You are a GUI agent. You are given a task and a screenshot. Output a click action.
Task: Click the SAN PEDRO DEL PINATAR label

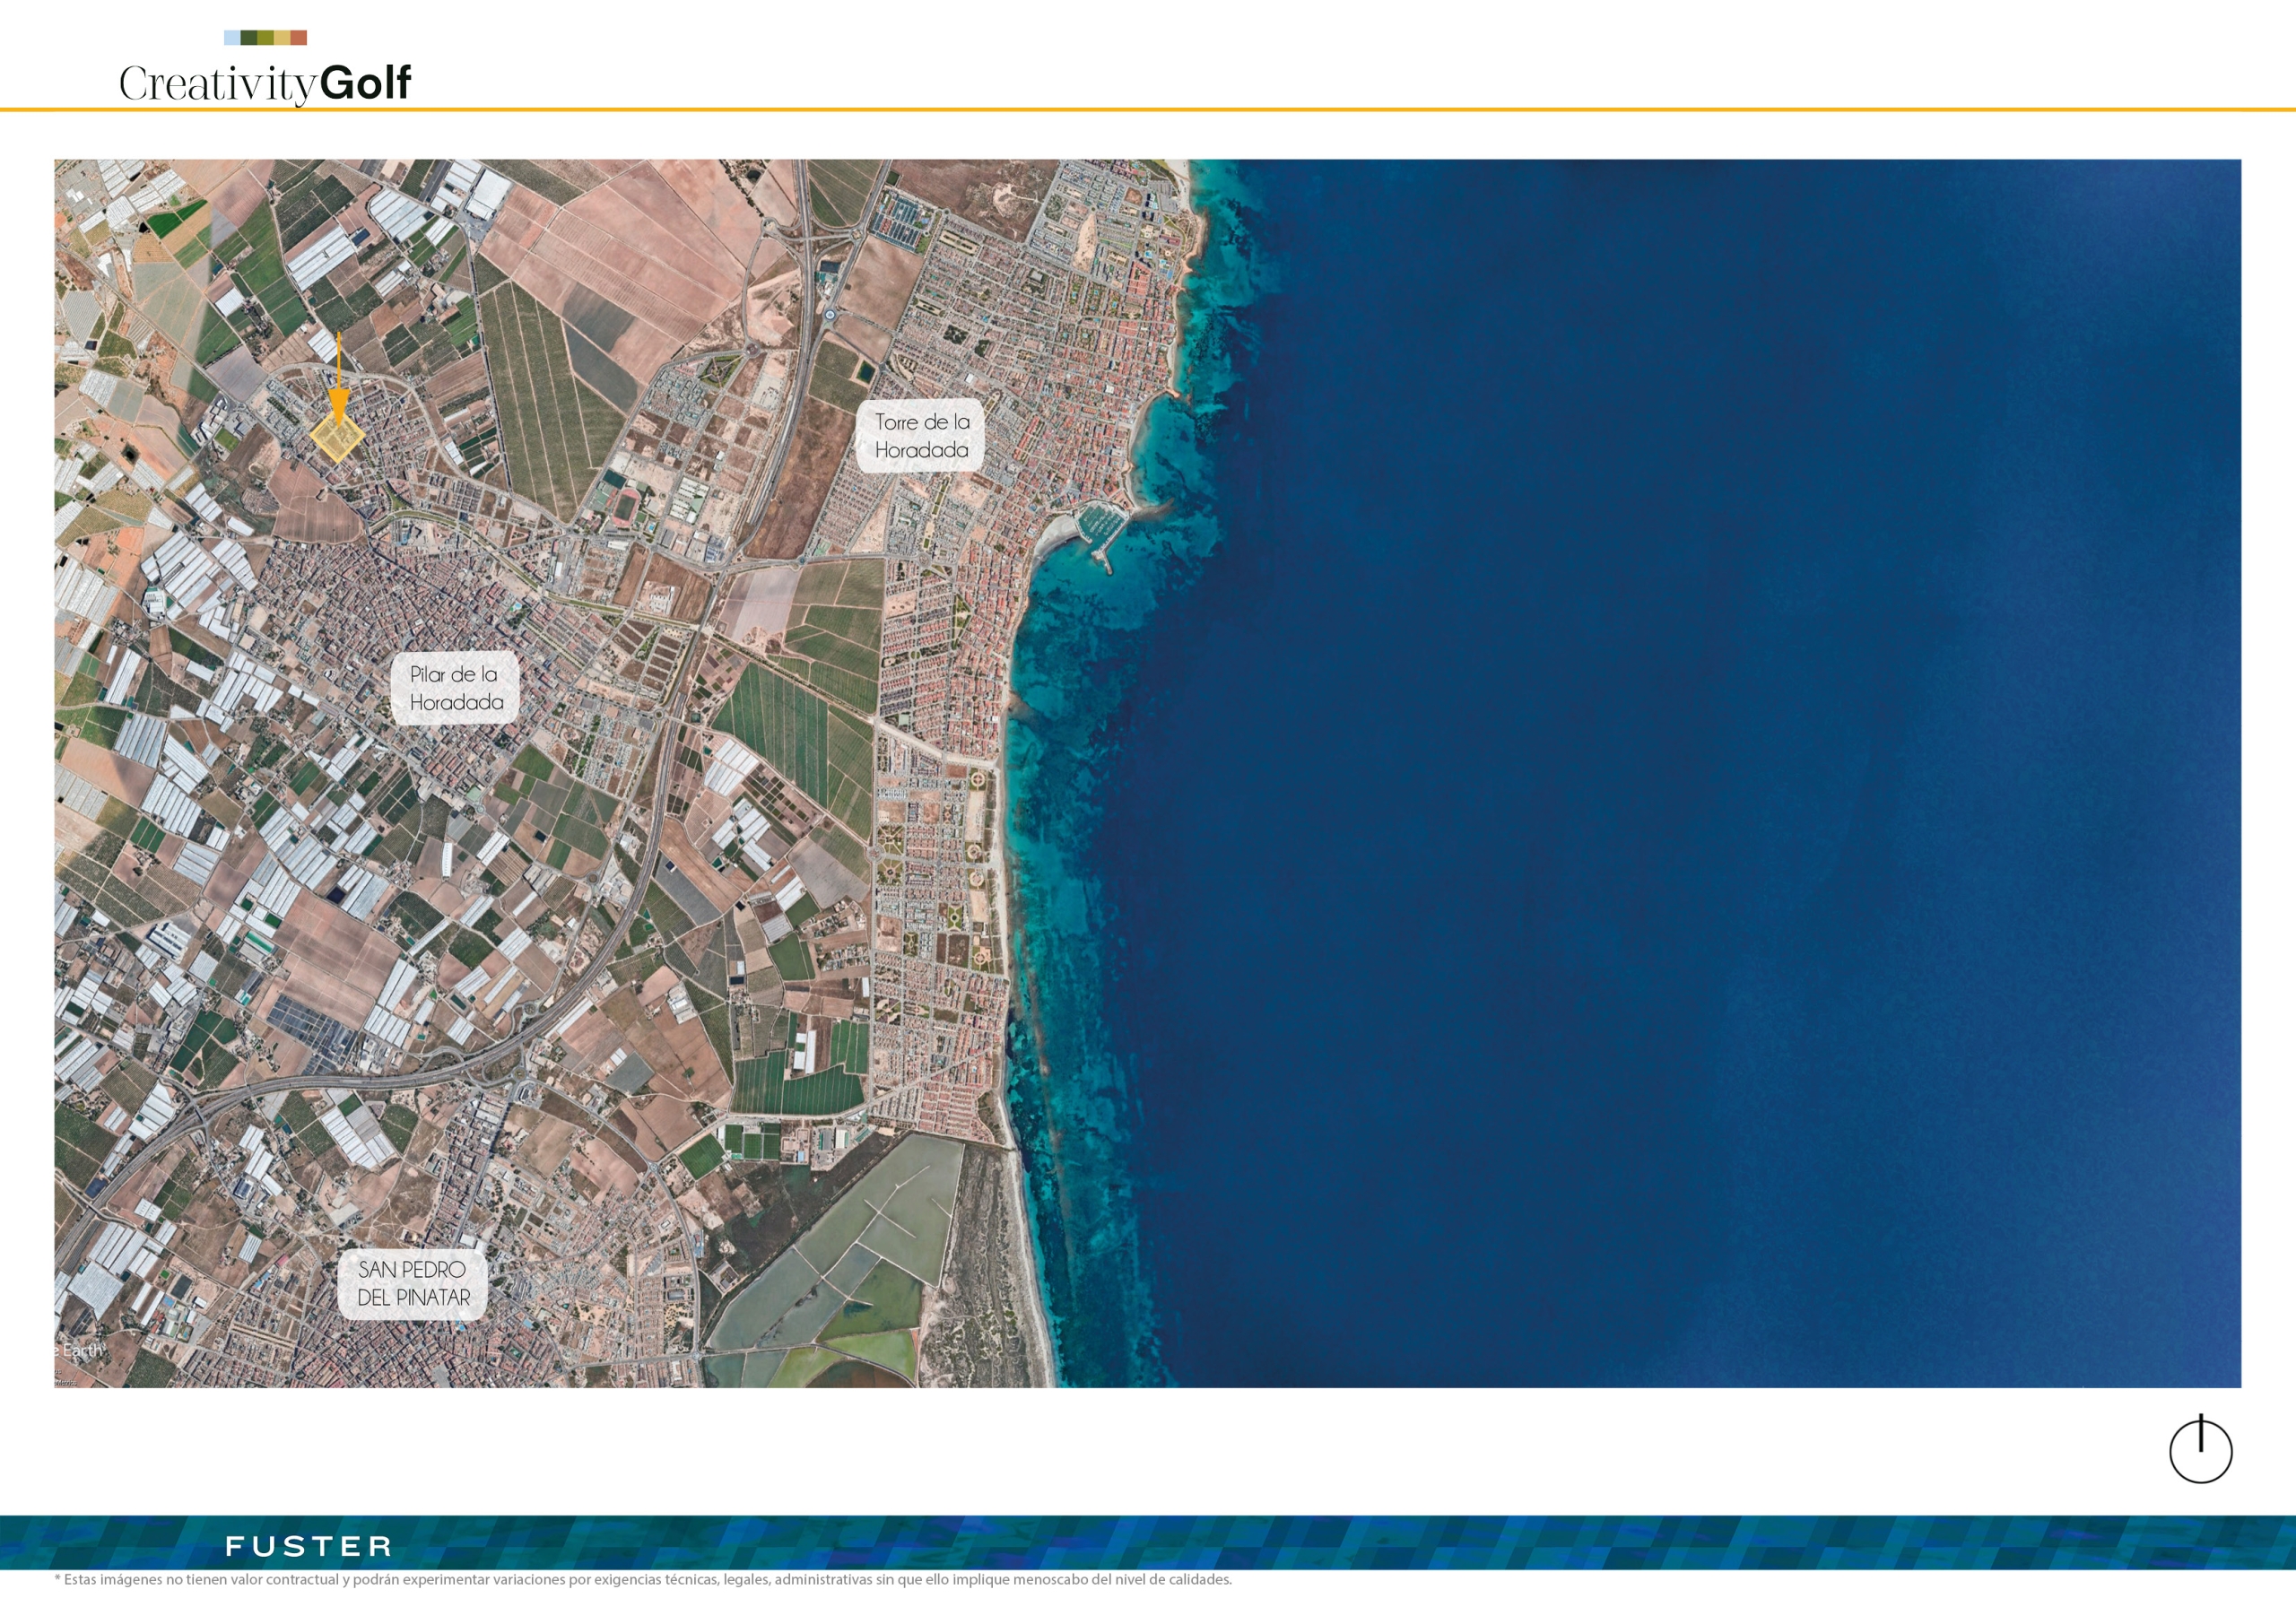pyautogui.click(x=413, y=1283)
